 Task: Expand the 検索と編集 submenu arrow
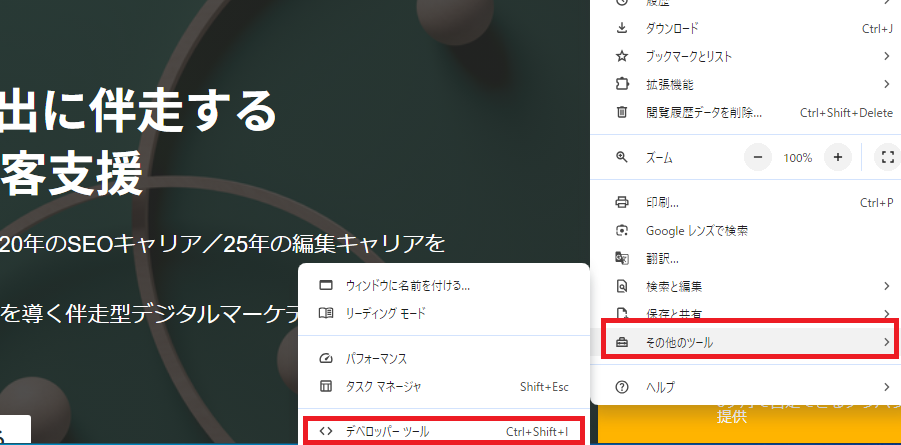pos(887,286)
